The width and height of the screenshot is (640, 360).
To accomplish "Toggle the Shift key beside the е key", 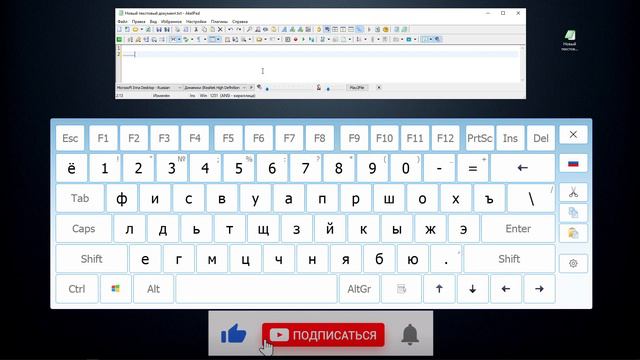I will (x=91, y=259).
